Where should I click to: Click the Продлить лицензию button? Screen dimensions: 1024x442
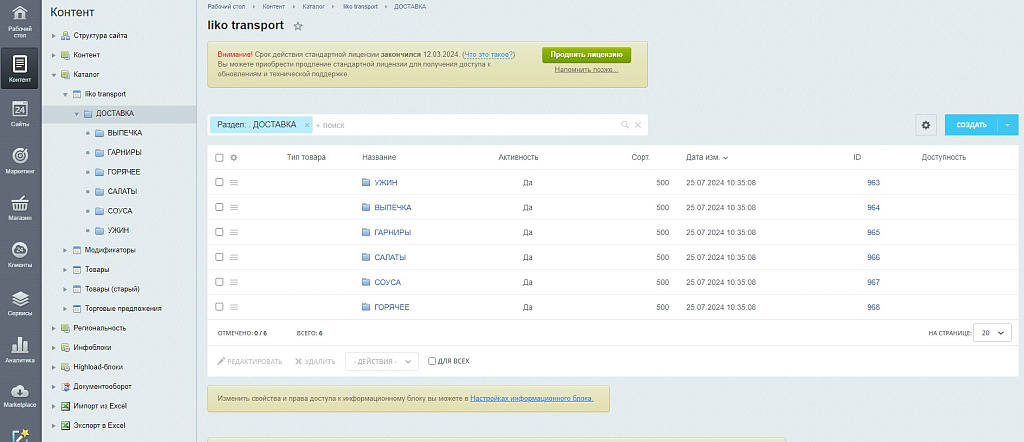coord(586,55)
